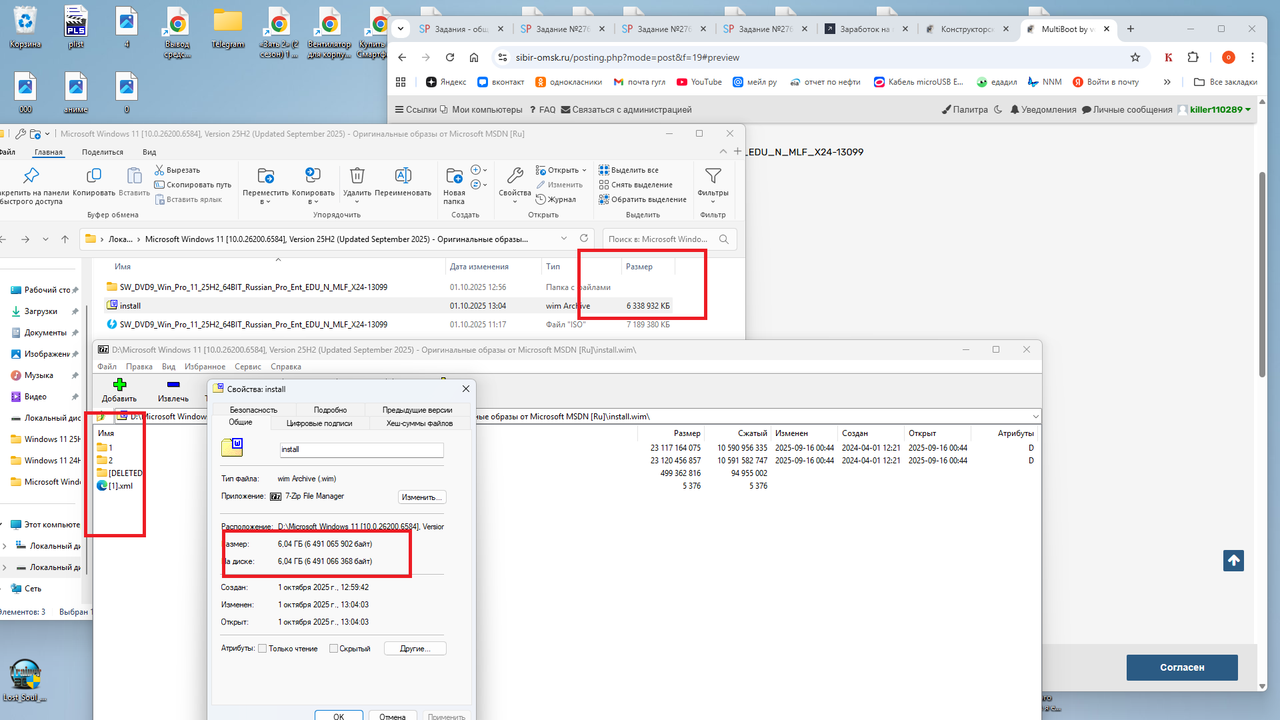The height and width of the screenshot is (720, 1280).
Task: Open the Explorer address bar history dropdown
Action: click(564, 239)
